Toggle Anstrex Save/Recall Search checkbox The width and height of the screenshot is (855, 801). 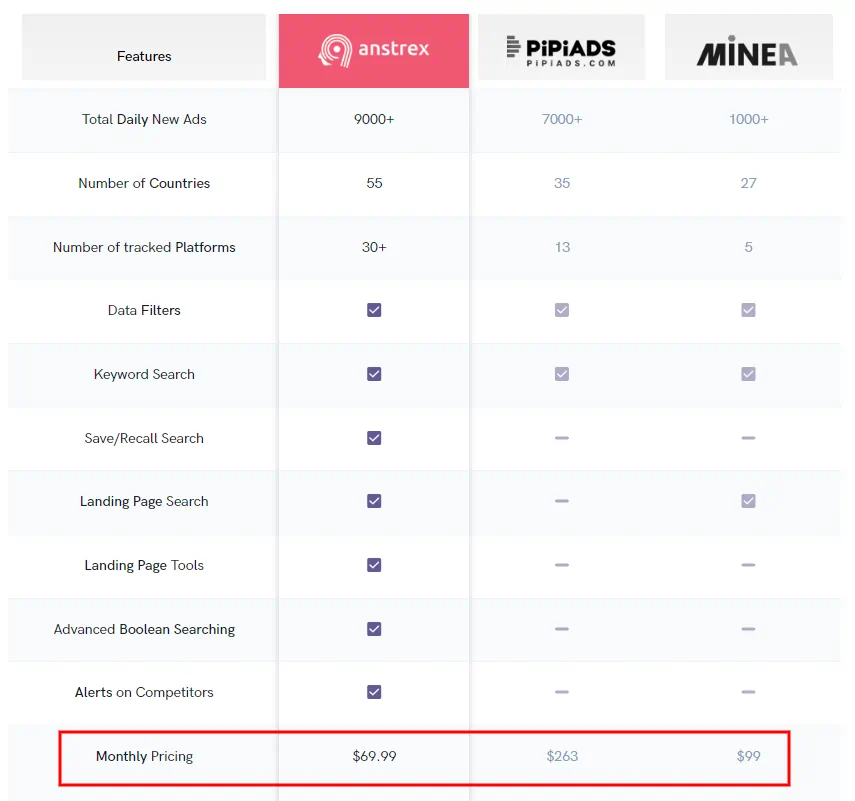pyautogui.click(x=374, y=438)
